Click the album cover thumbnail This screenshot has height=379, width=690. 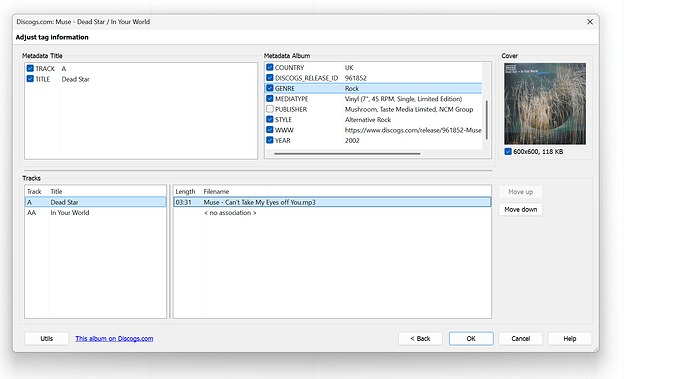[x=545, y=103]
